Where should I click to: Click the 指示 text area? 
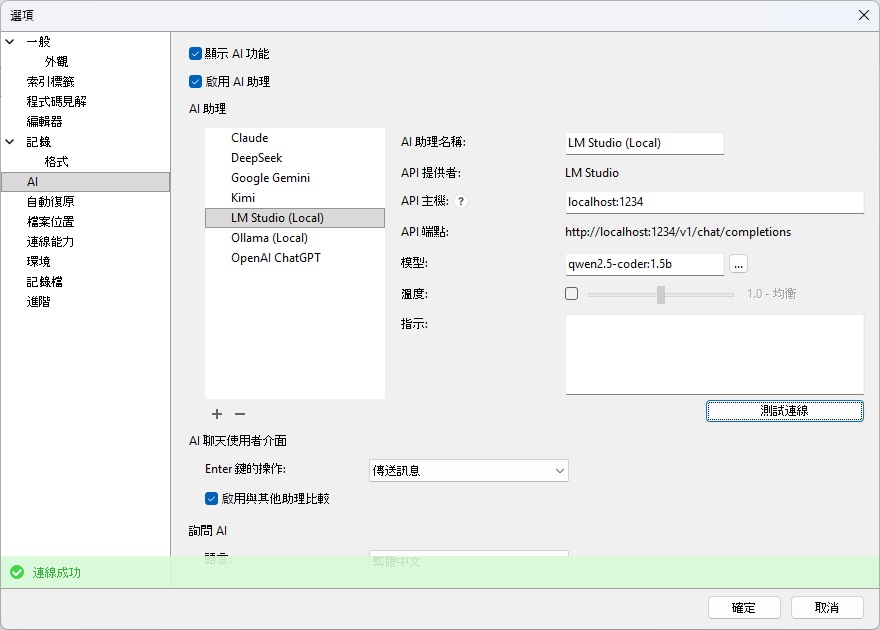point(714,355)
